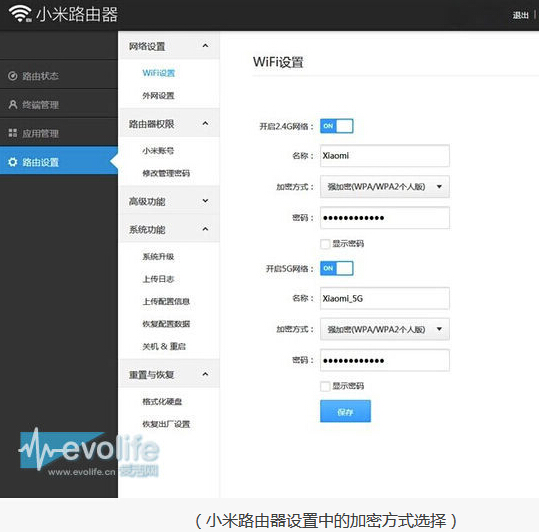Open the 终端管理 sidebar menu
This screenshot has width=539, height=532.
59,104
